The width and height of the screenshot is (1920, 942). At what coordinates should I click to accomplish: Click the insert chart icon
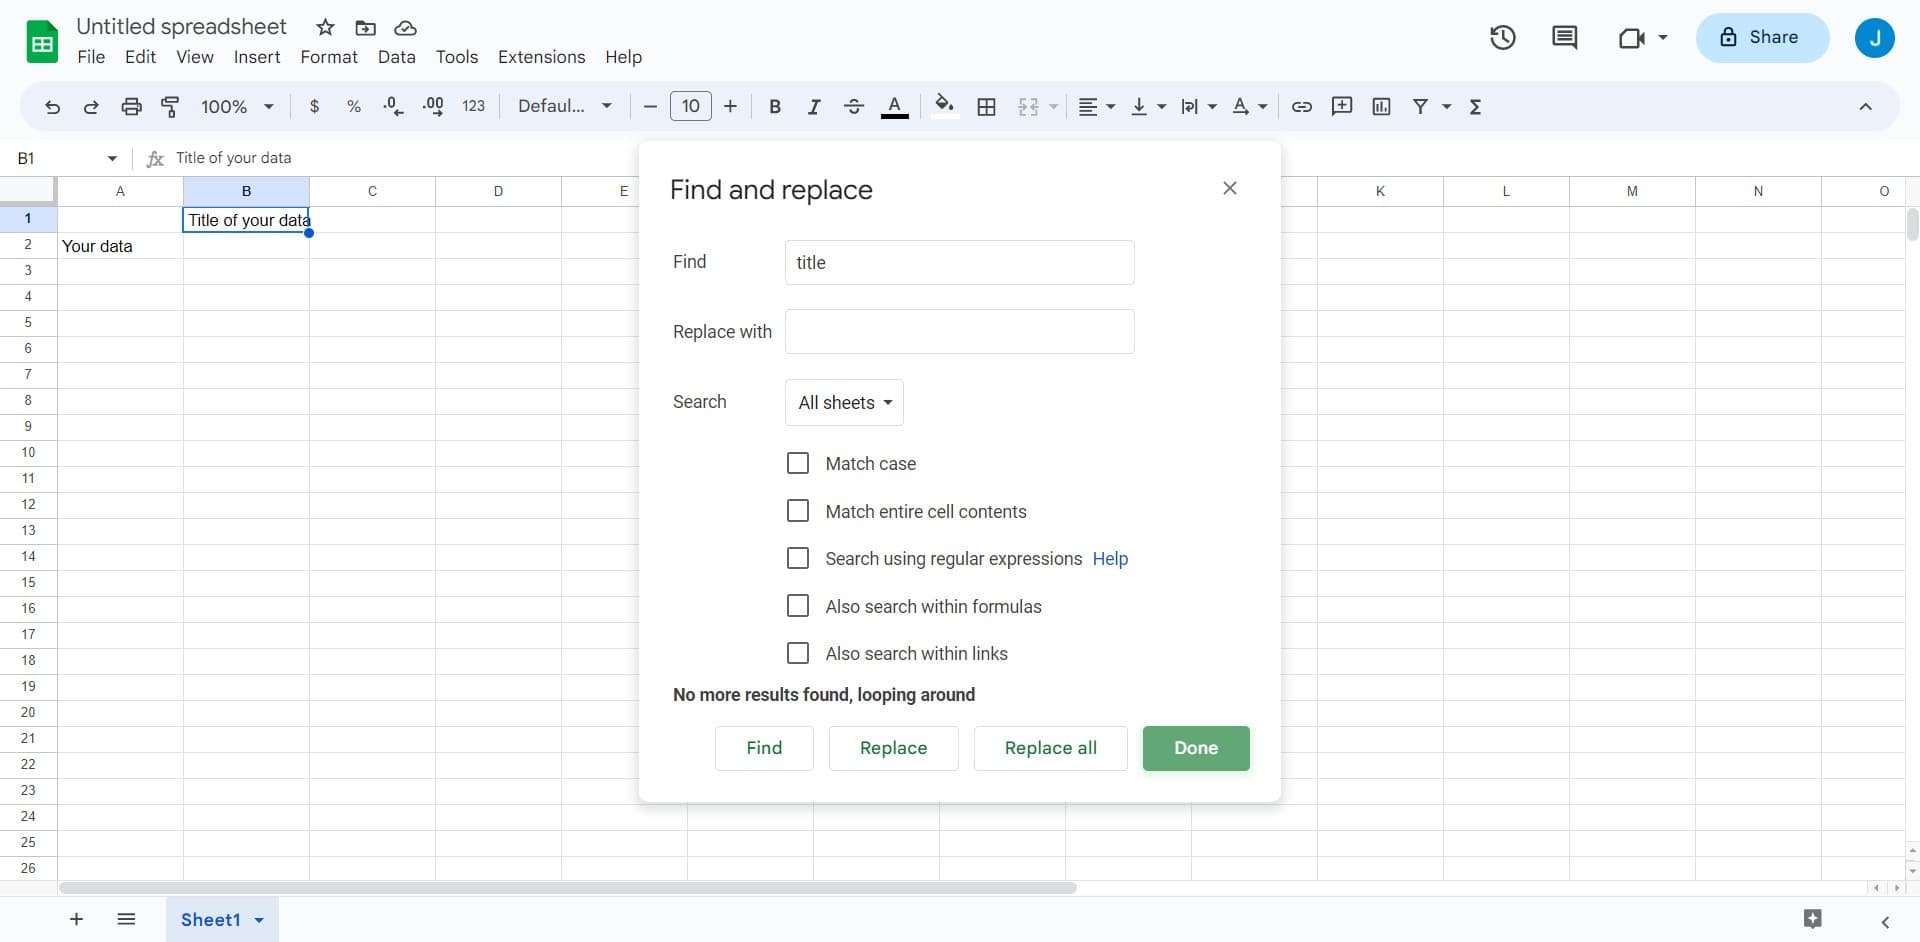pyautogui.click(x=1381, y=107)
